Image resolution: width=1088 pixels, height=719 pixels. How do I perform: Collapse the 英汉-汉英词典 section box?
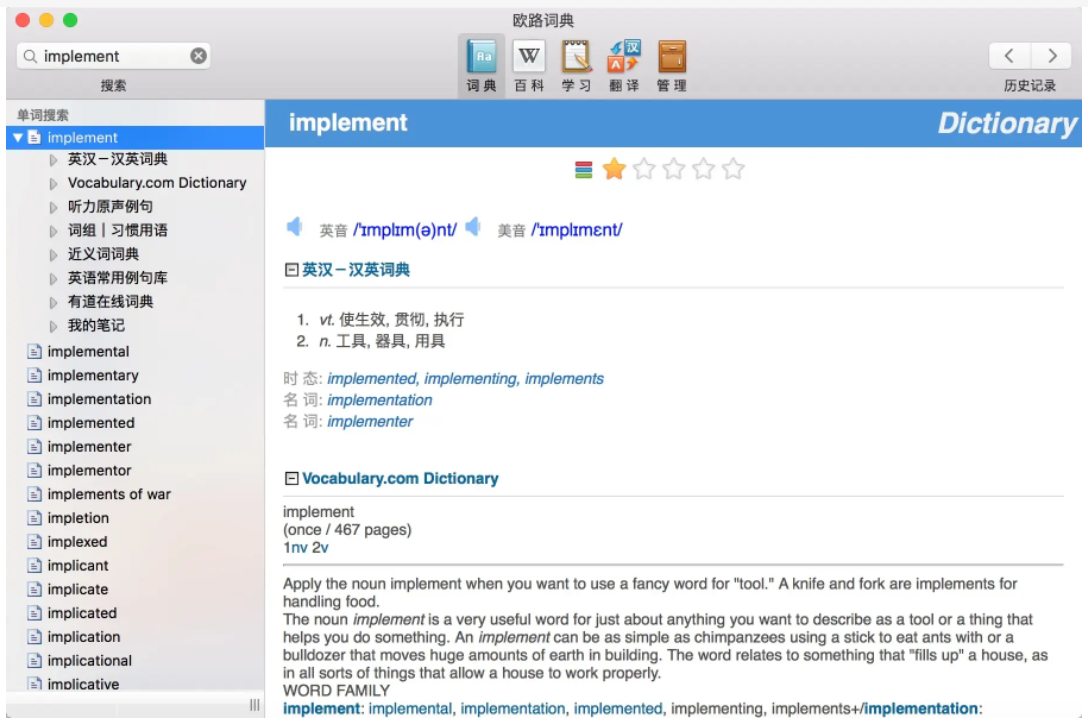point(291,269)
